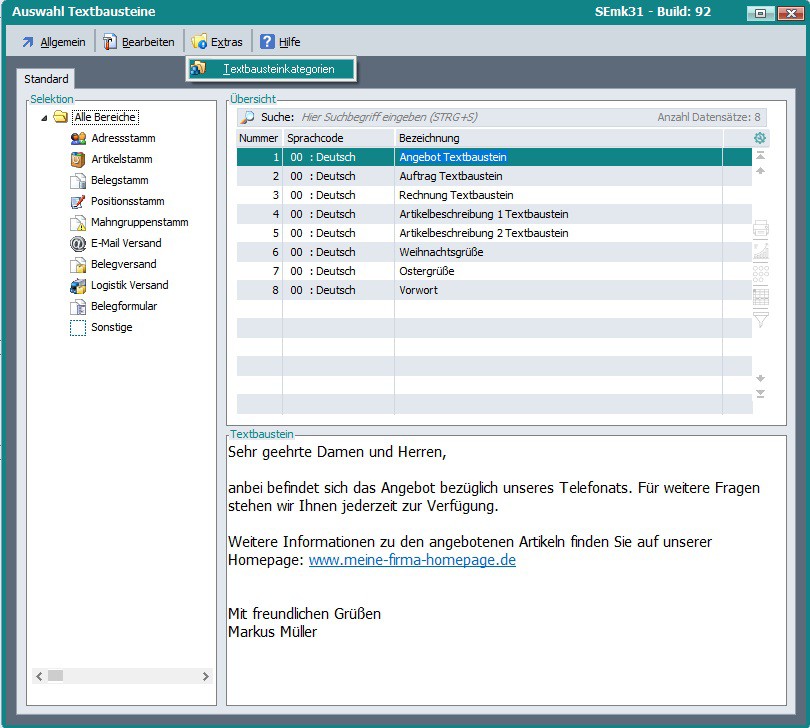Select Belegversand in the Selektion tree

(x=123, y=264)
